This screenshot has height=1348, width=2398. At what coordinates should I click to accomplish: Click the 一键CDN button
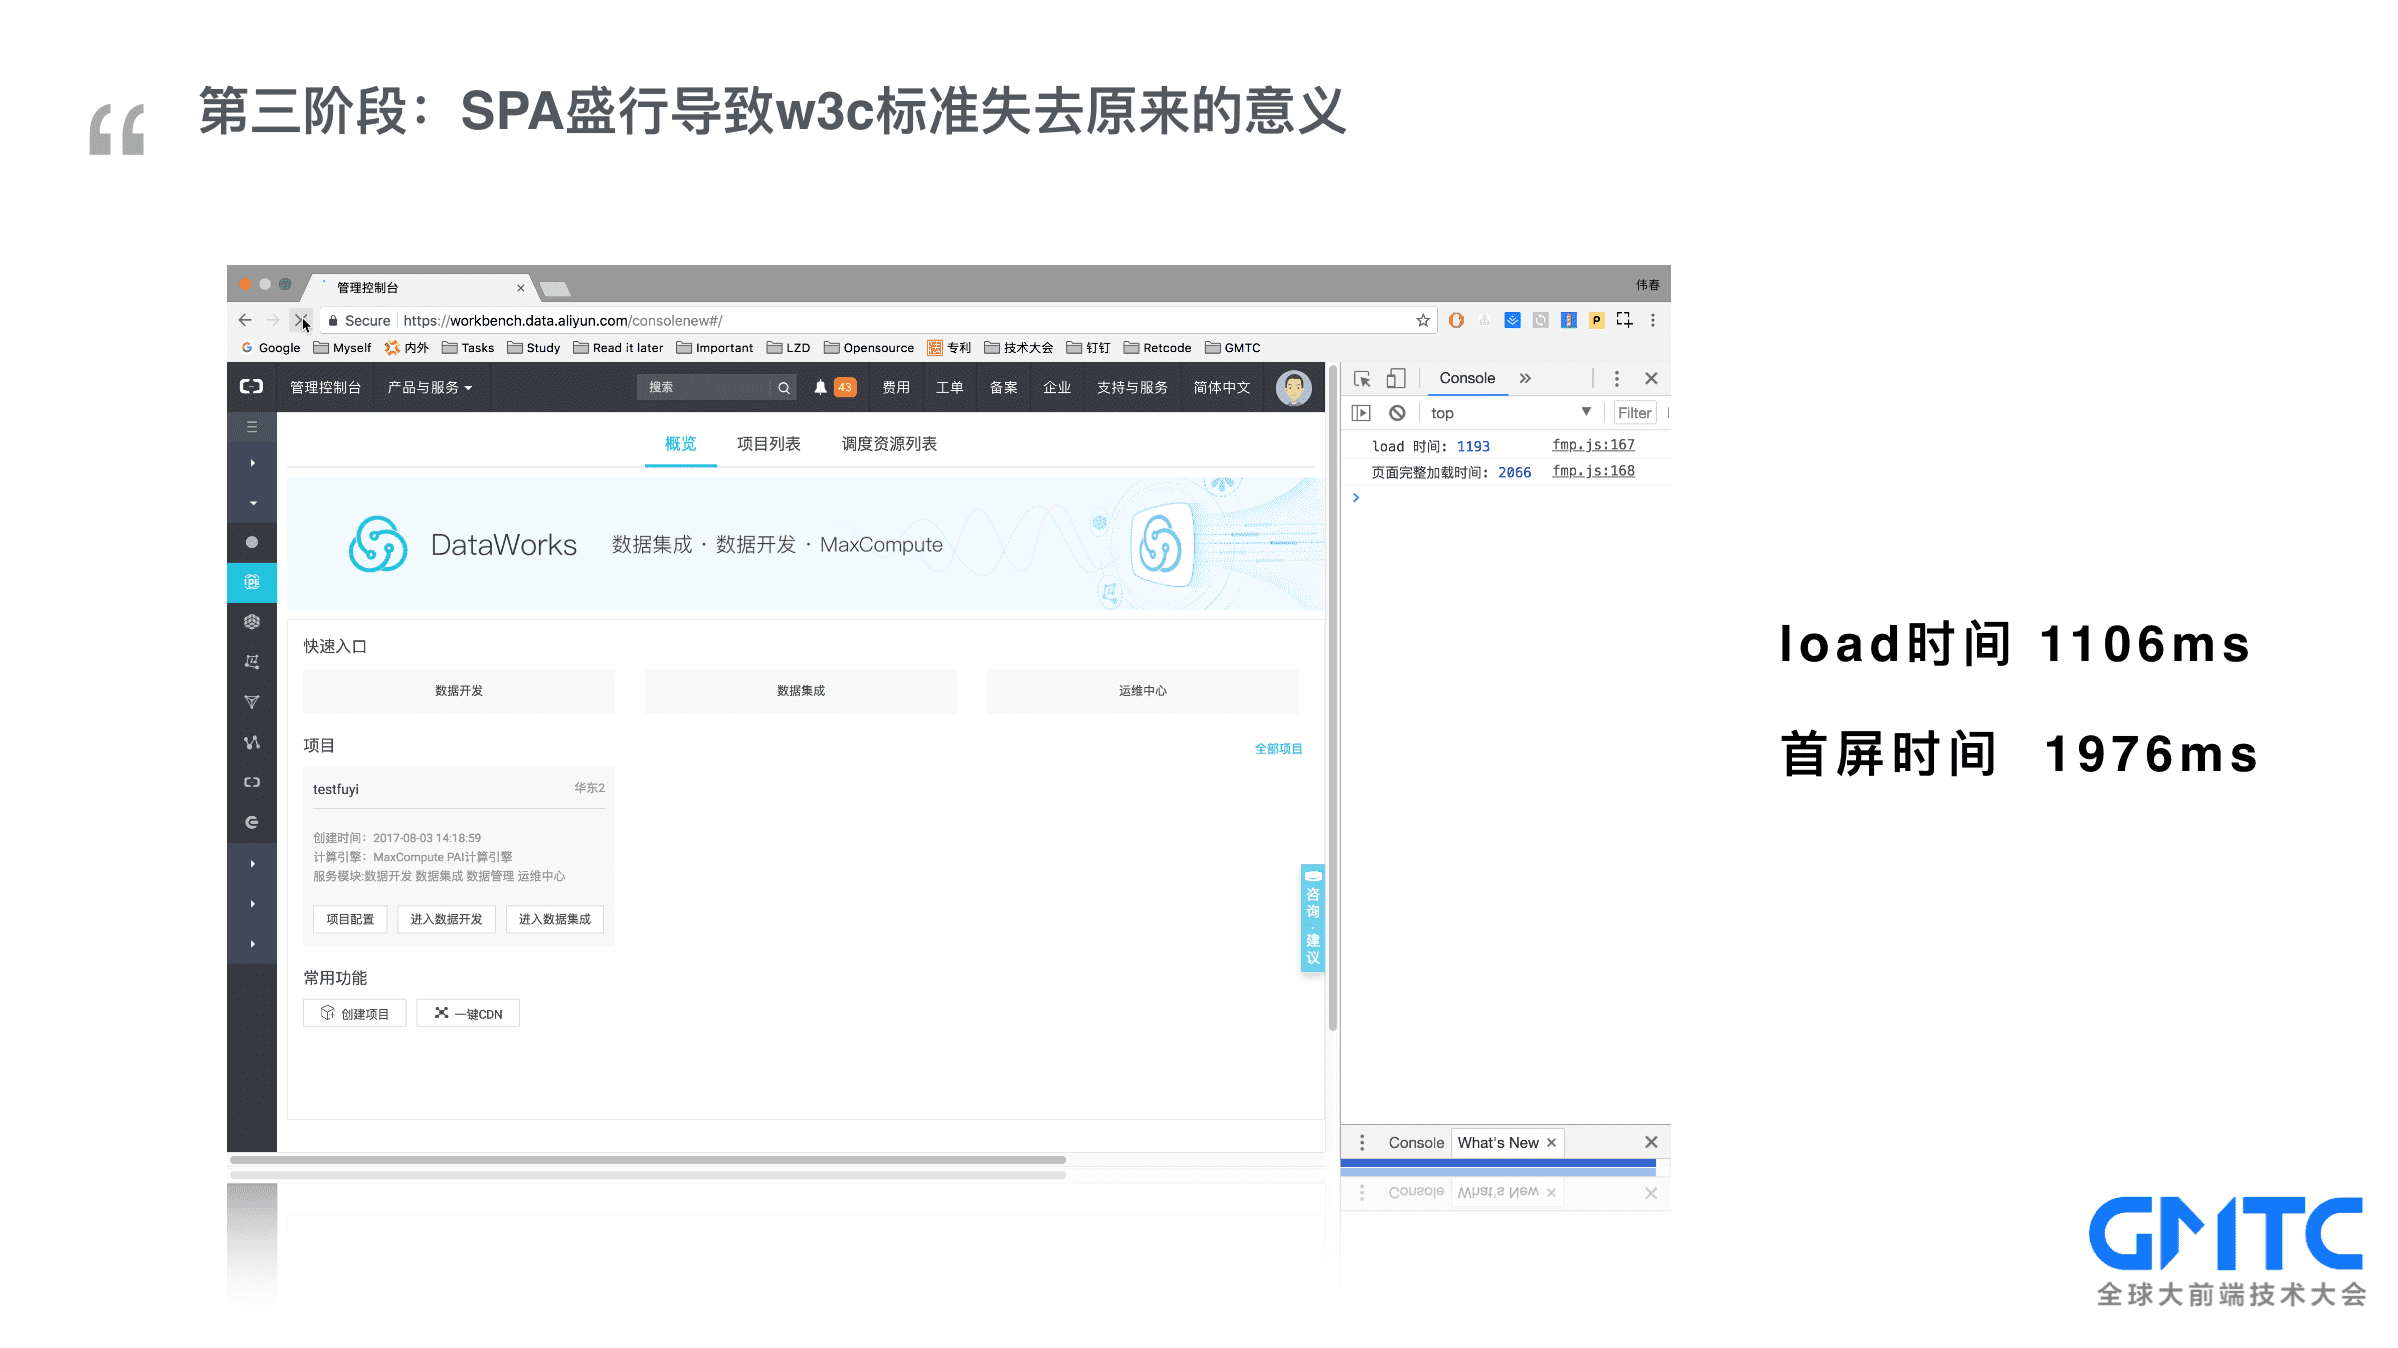point(468,1013)
